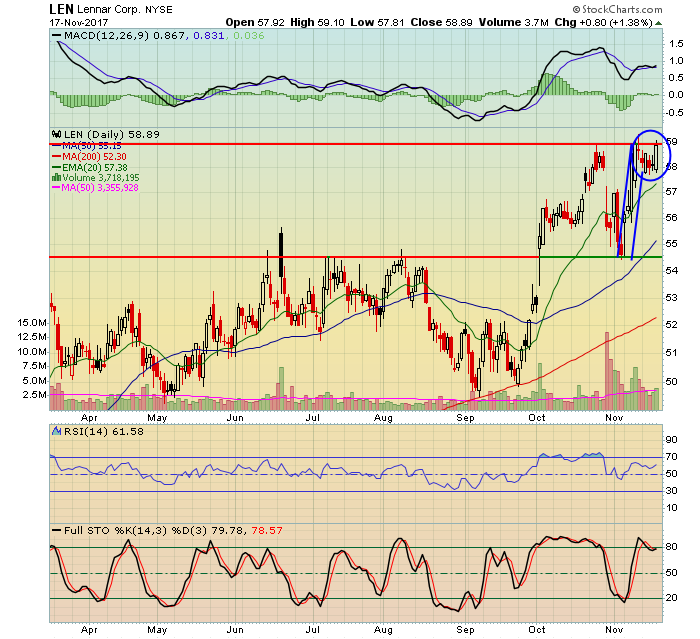Viewport: 700px width, 639px height.
Task: Click the "MA(50) 3,355,928" volume average entry
Action: click(100, 188)
